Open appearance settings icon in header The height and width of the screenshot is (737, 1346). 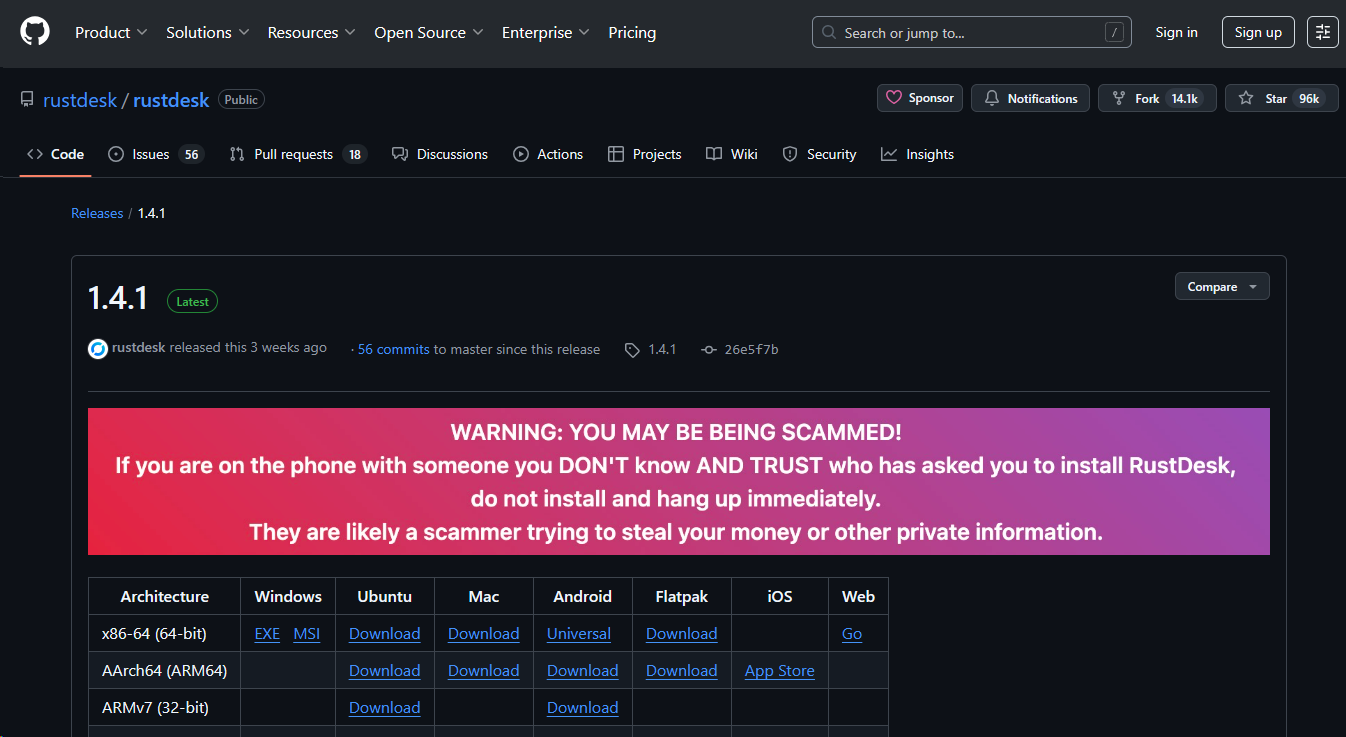(x=1323, y=32)
